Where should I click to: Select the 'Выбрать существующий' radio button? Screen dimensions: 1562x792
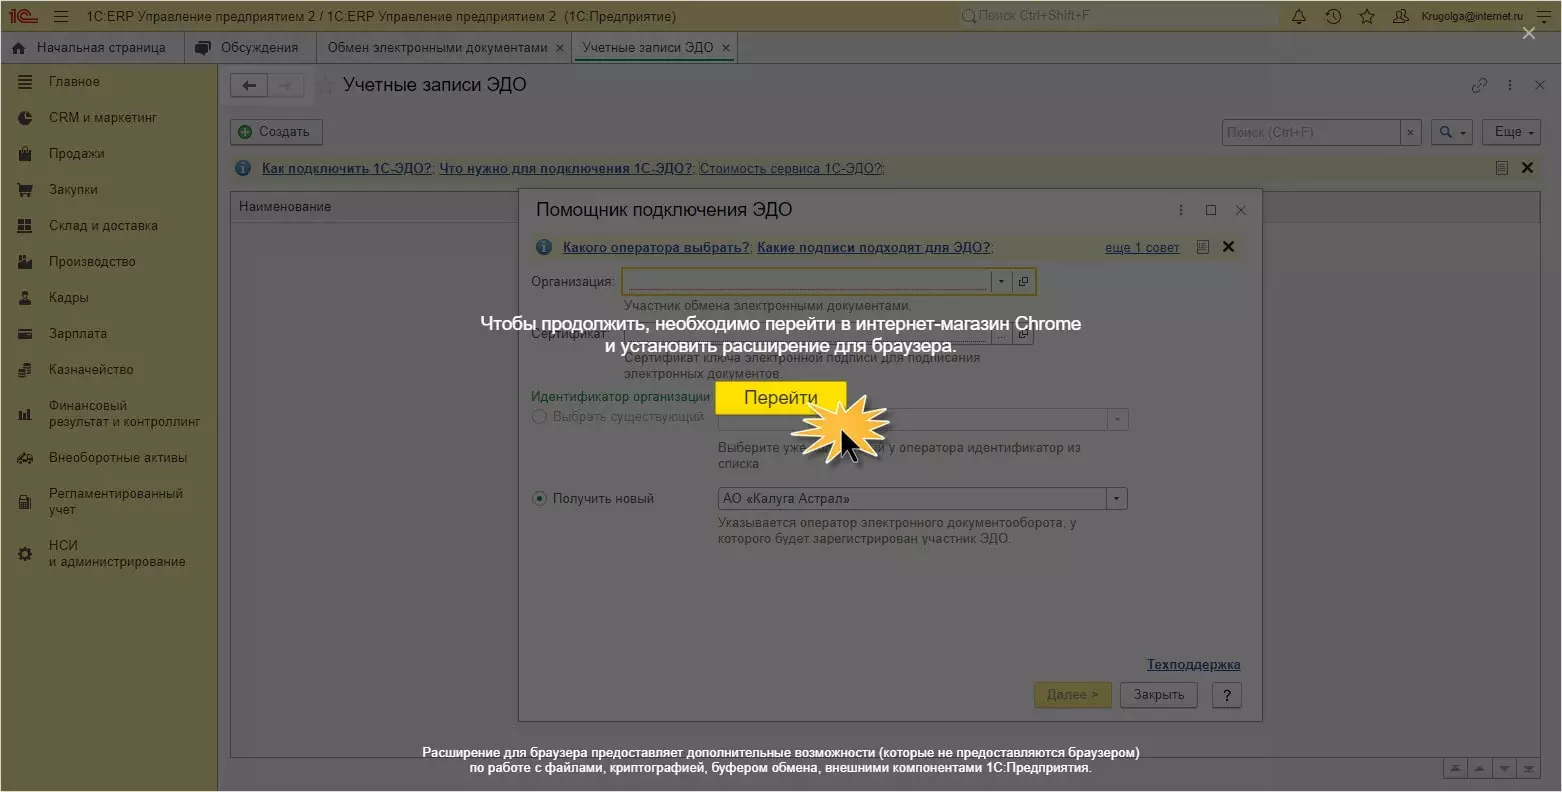[x=540, y=417]
